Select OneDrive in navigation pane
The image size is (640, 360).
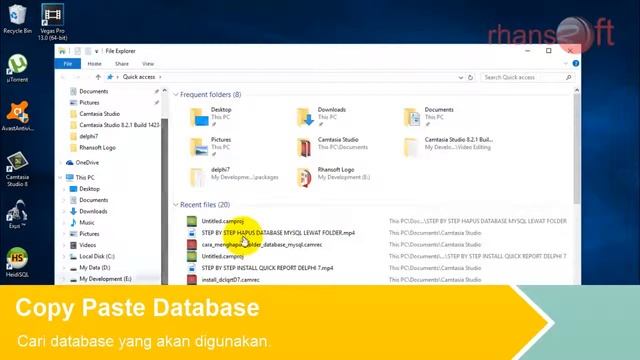[x=87, y=162]
